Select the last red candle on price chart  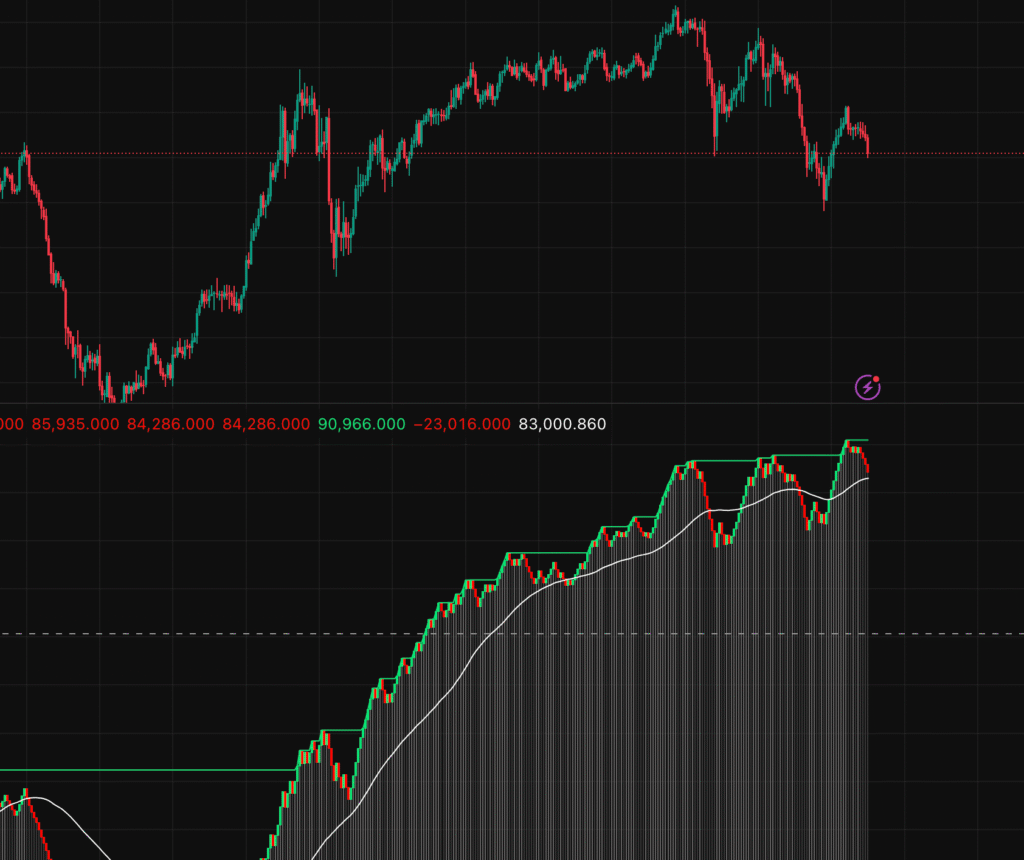pyautogui.click(x=867, y=146)
